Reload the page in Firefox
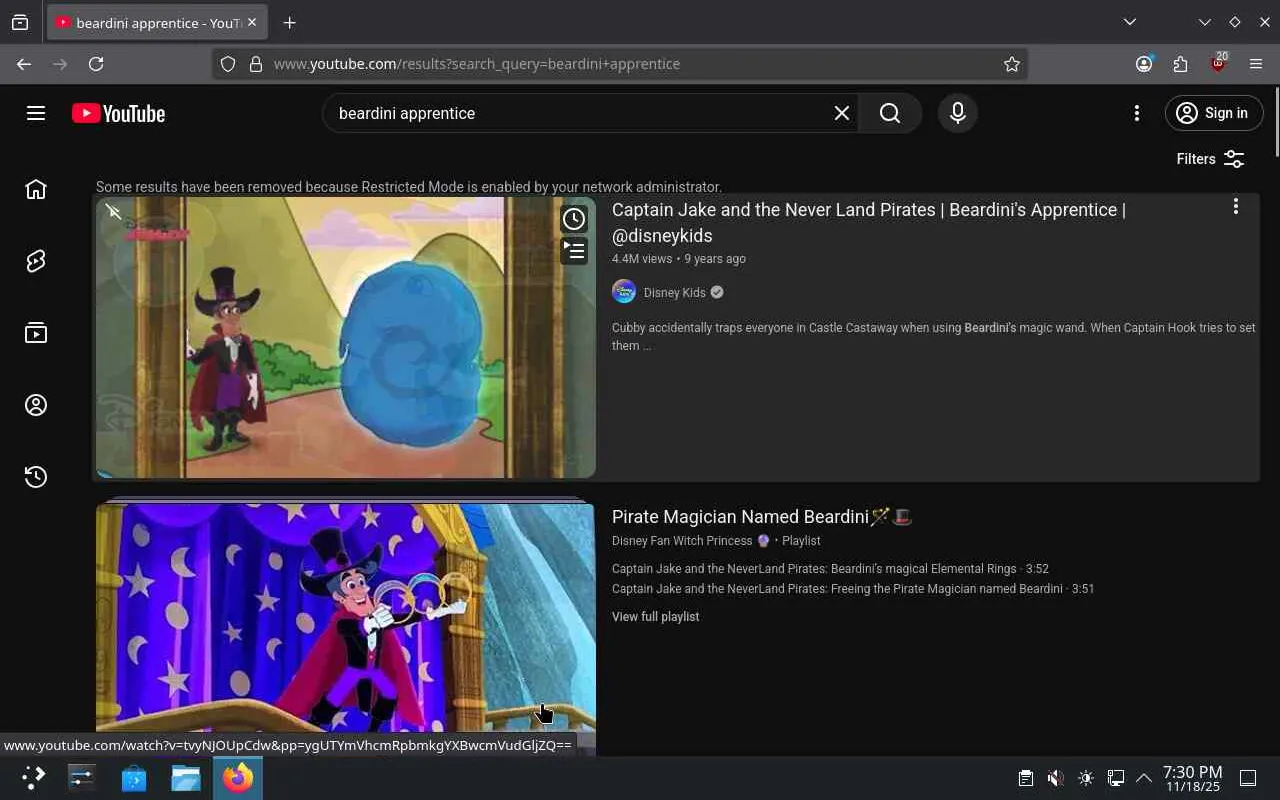The height and width of the screenshot is (800, 1280). [x=96, y=64]
